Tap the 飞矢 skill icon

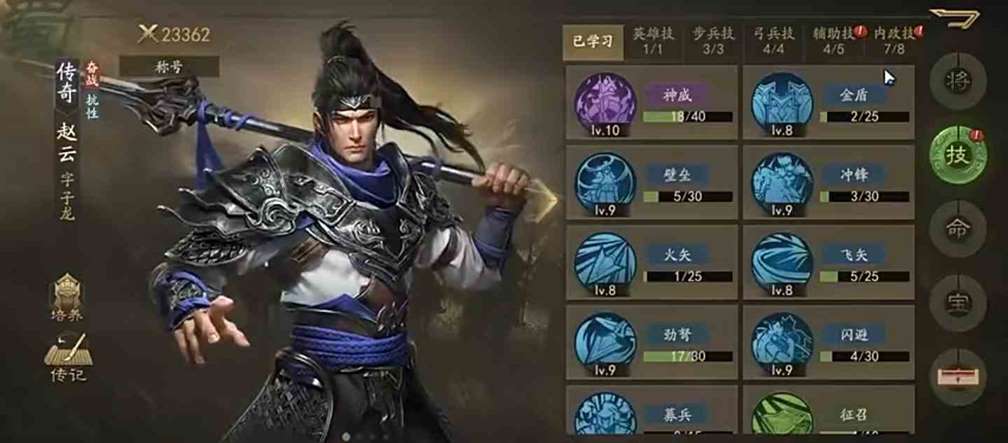[782, 260]
